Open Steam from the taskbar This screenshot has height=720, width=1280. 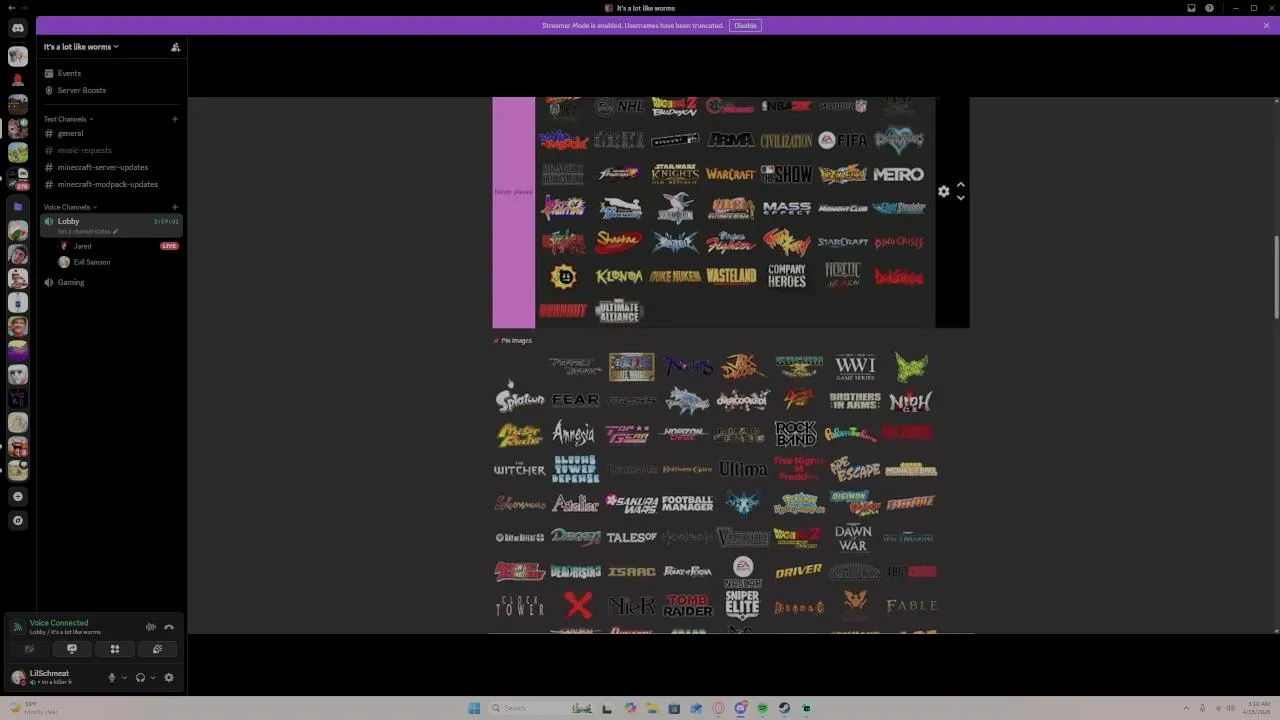pos(785,708)
